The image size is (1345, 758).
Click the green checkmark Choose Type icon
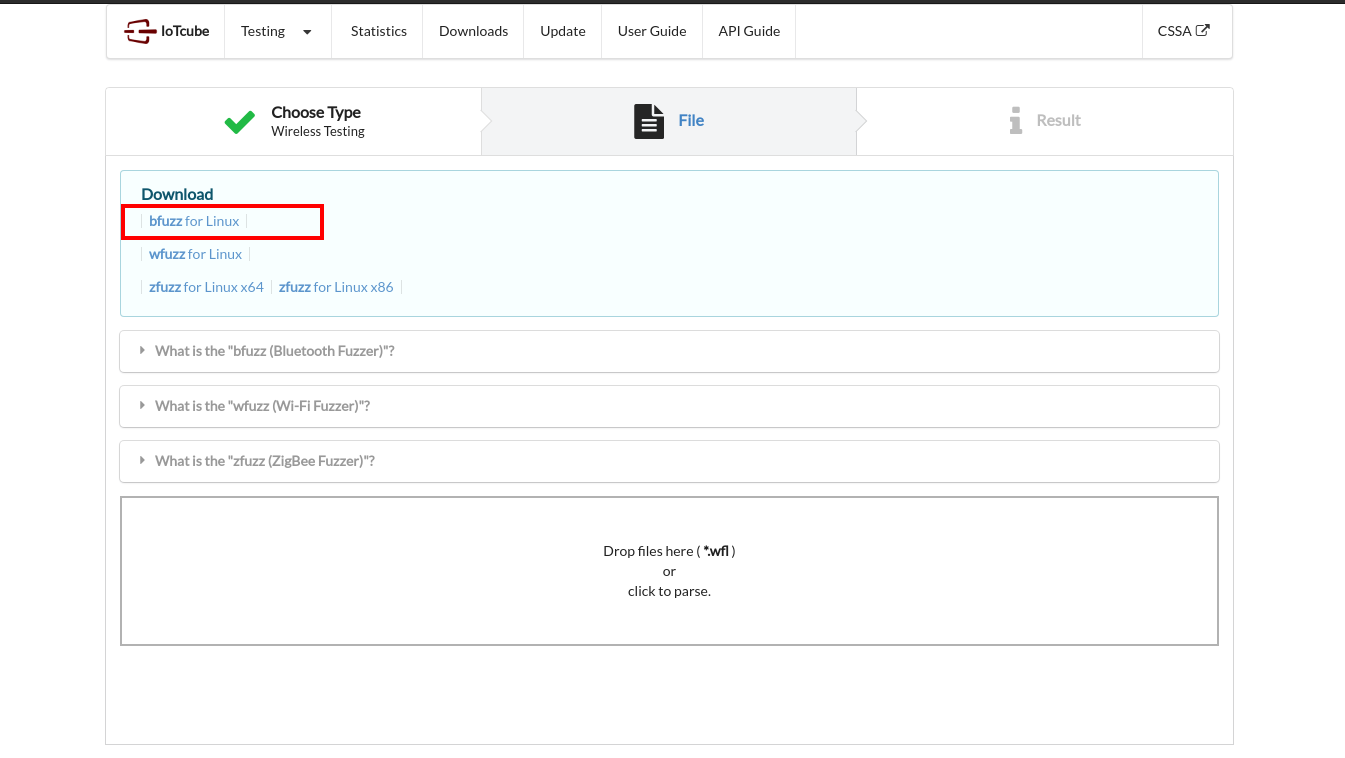pos(240,122)
